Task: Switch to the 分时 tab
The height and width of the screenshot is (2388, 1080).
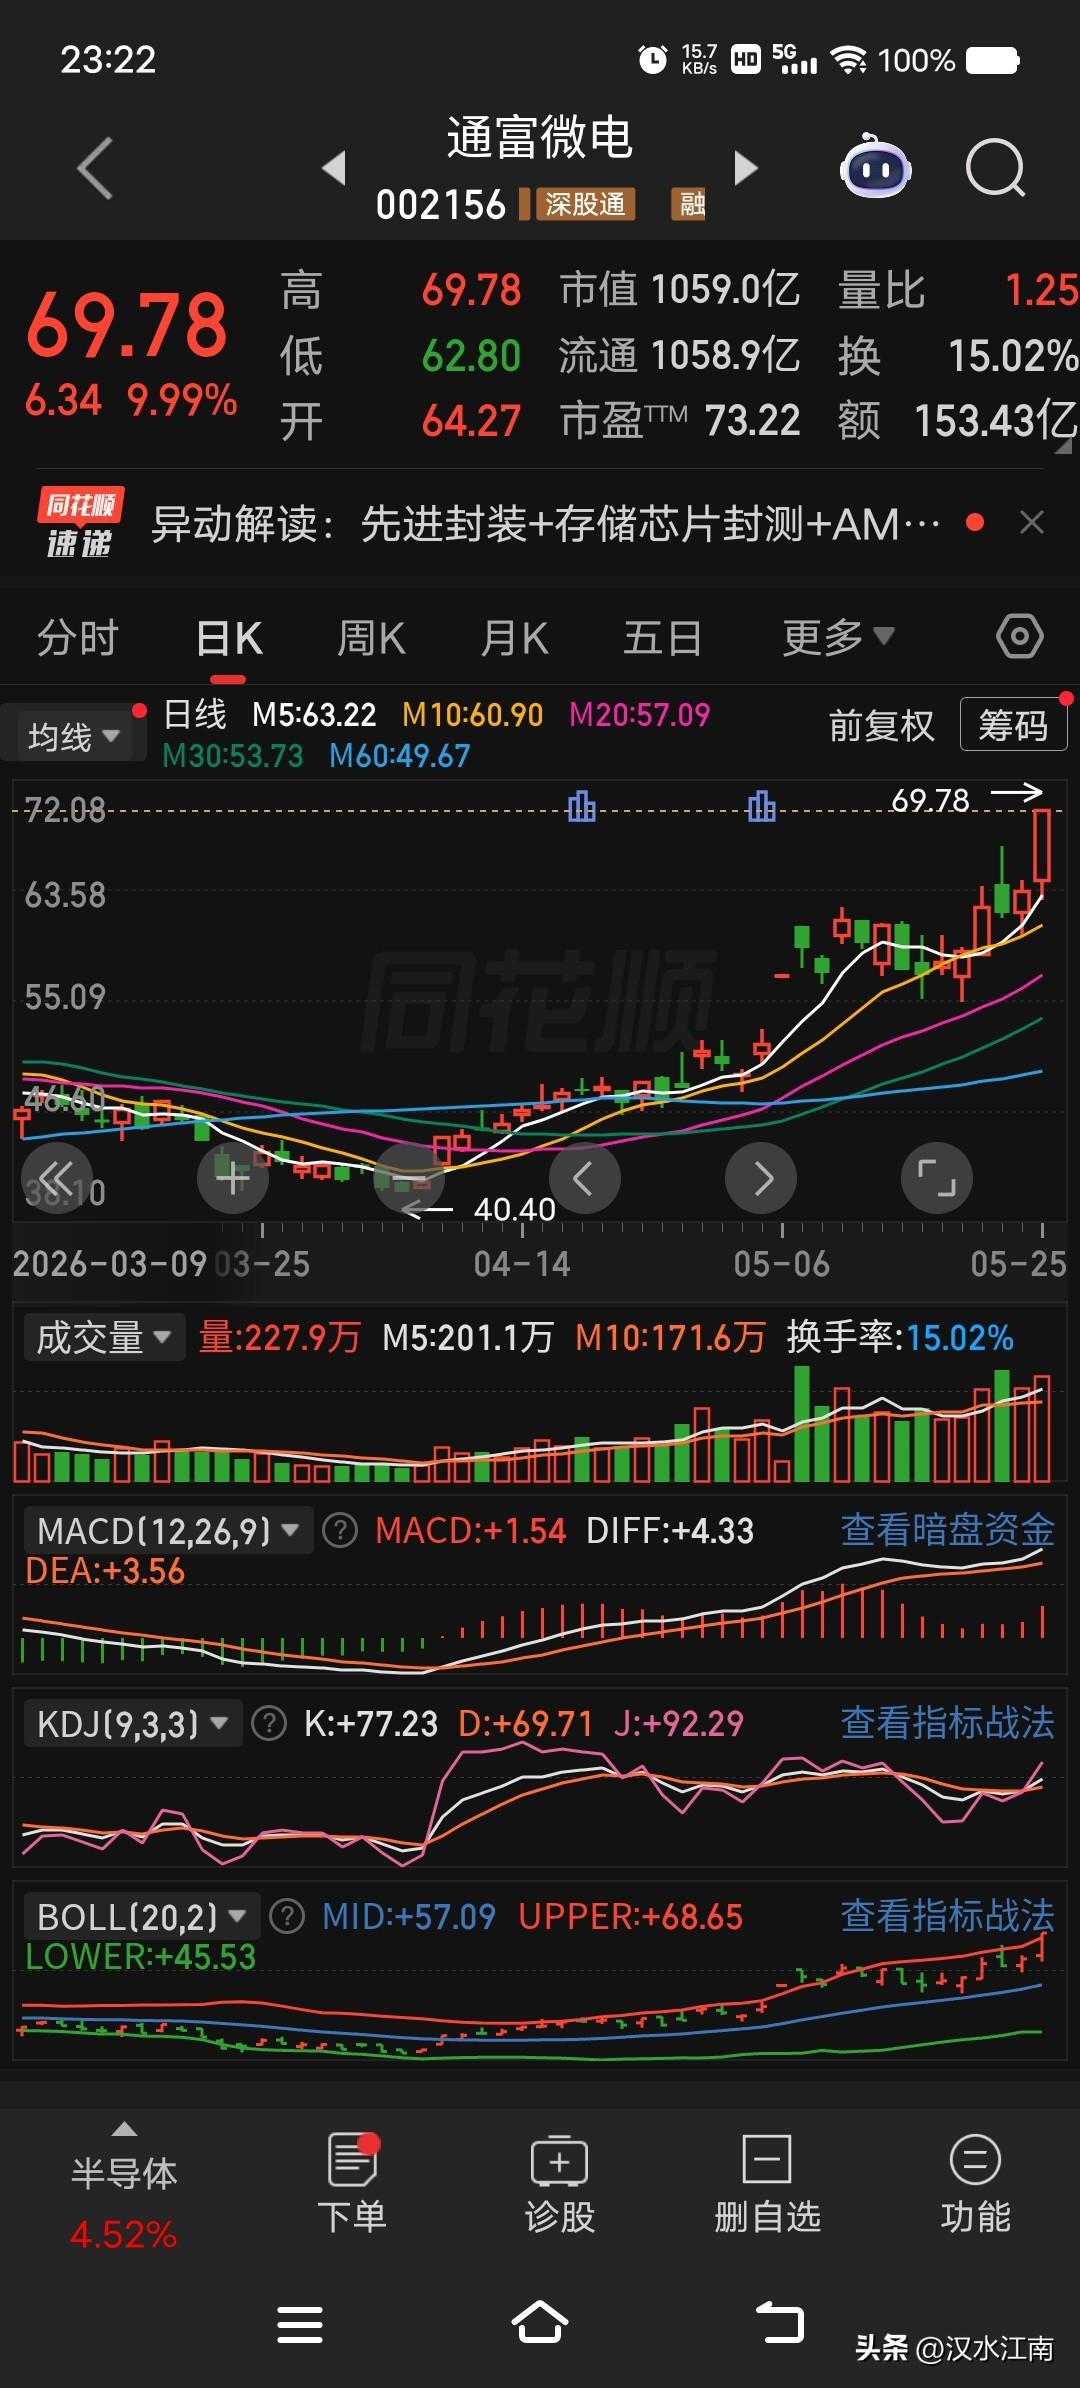Action: [78, 637]
